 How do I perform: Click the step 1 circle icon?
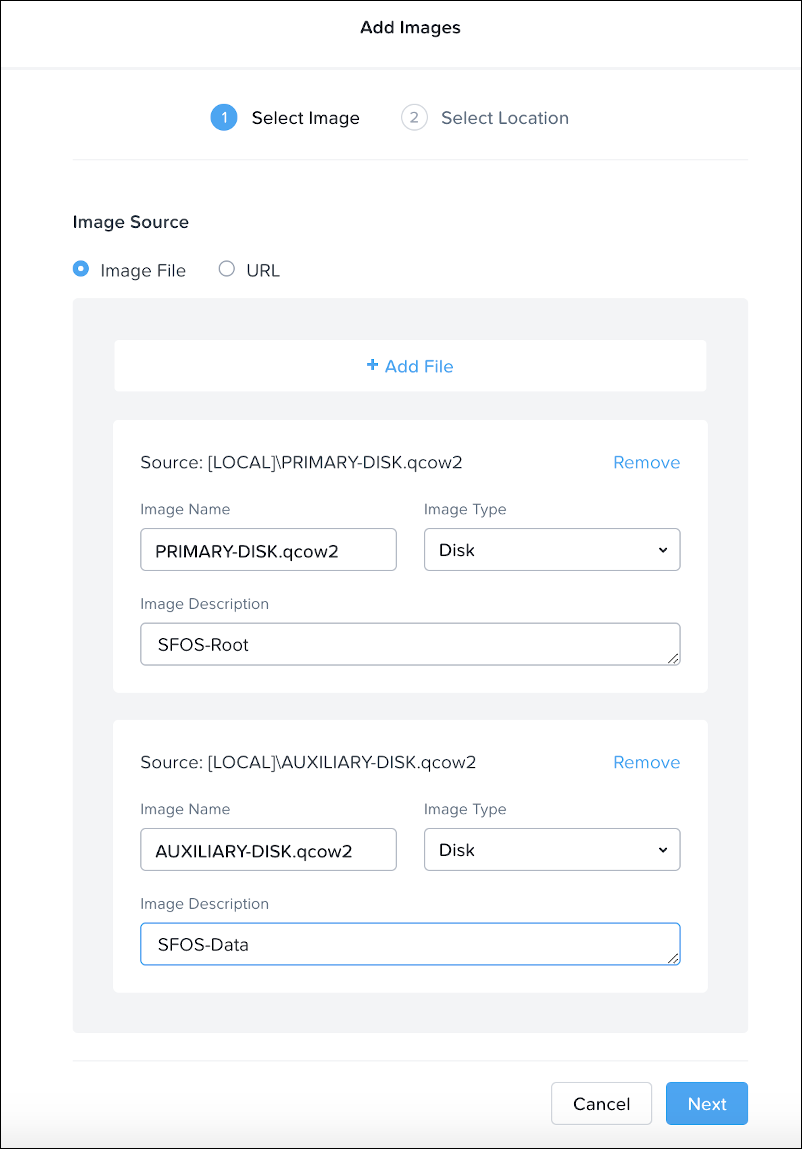[223, 118]
